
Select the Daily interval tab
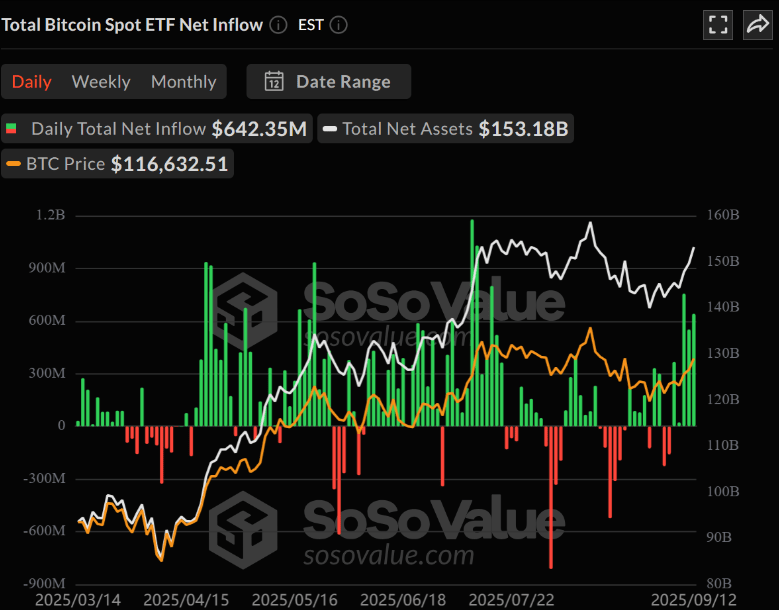[32, 82]
